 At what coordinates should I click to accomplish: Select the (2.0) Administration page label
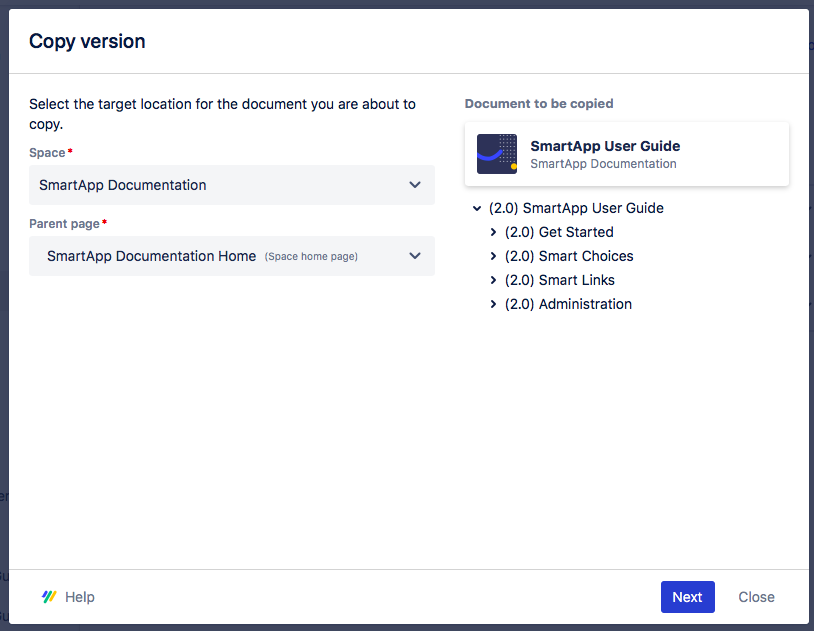[x=568, y=304]
